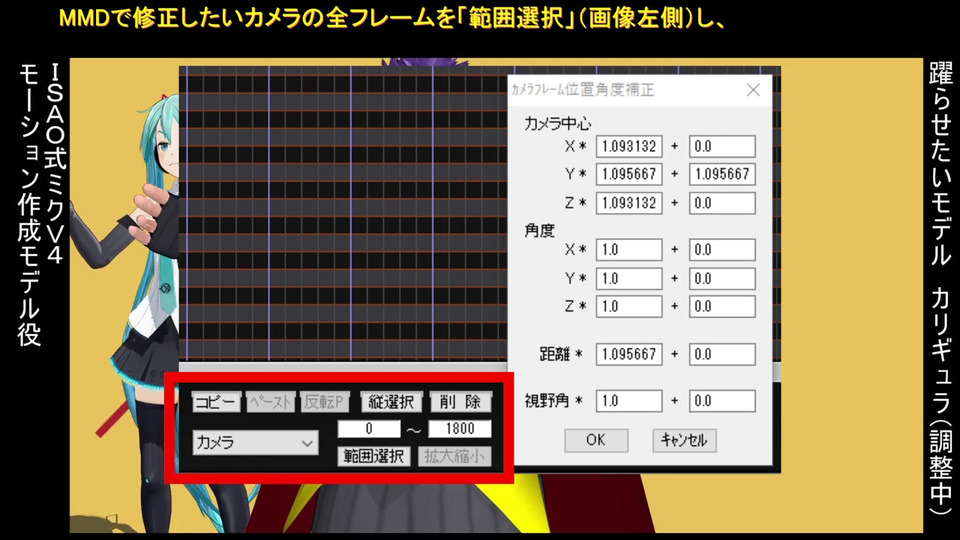Click 角度 Z multiplier field

[x=629, y=307]
